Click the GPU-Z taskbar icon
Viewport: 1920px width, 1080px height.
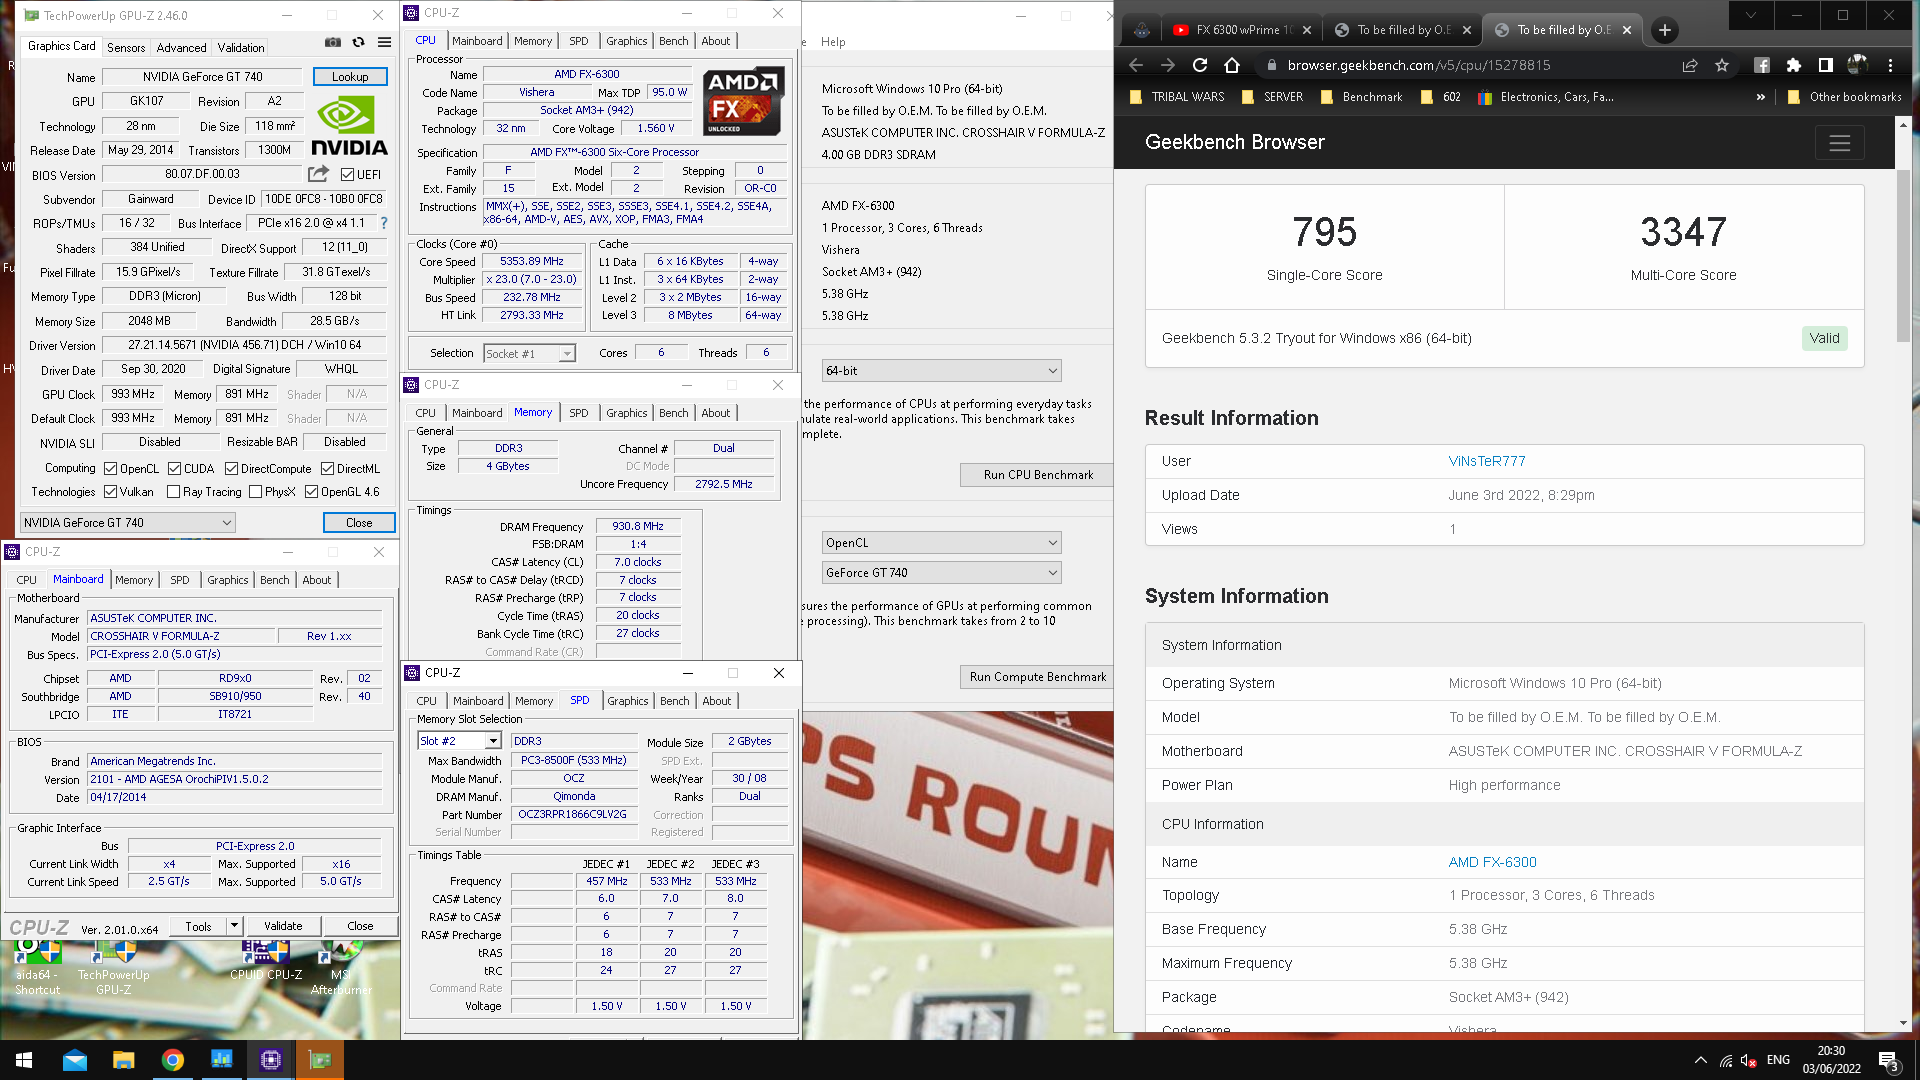coord(320,1060)
